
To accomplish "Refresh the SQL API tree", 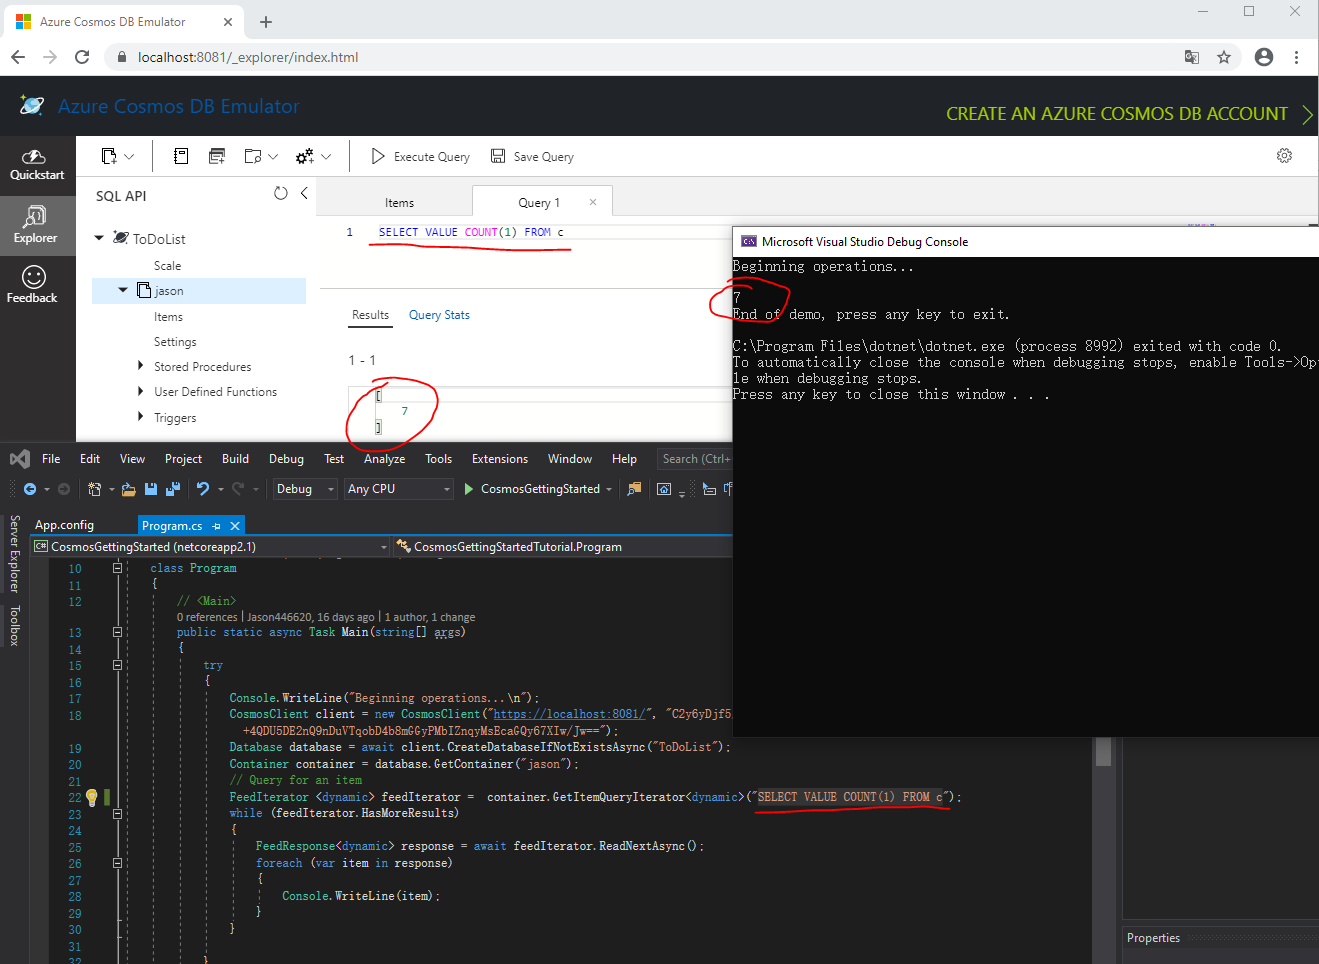I will (281, 194).
